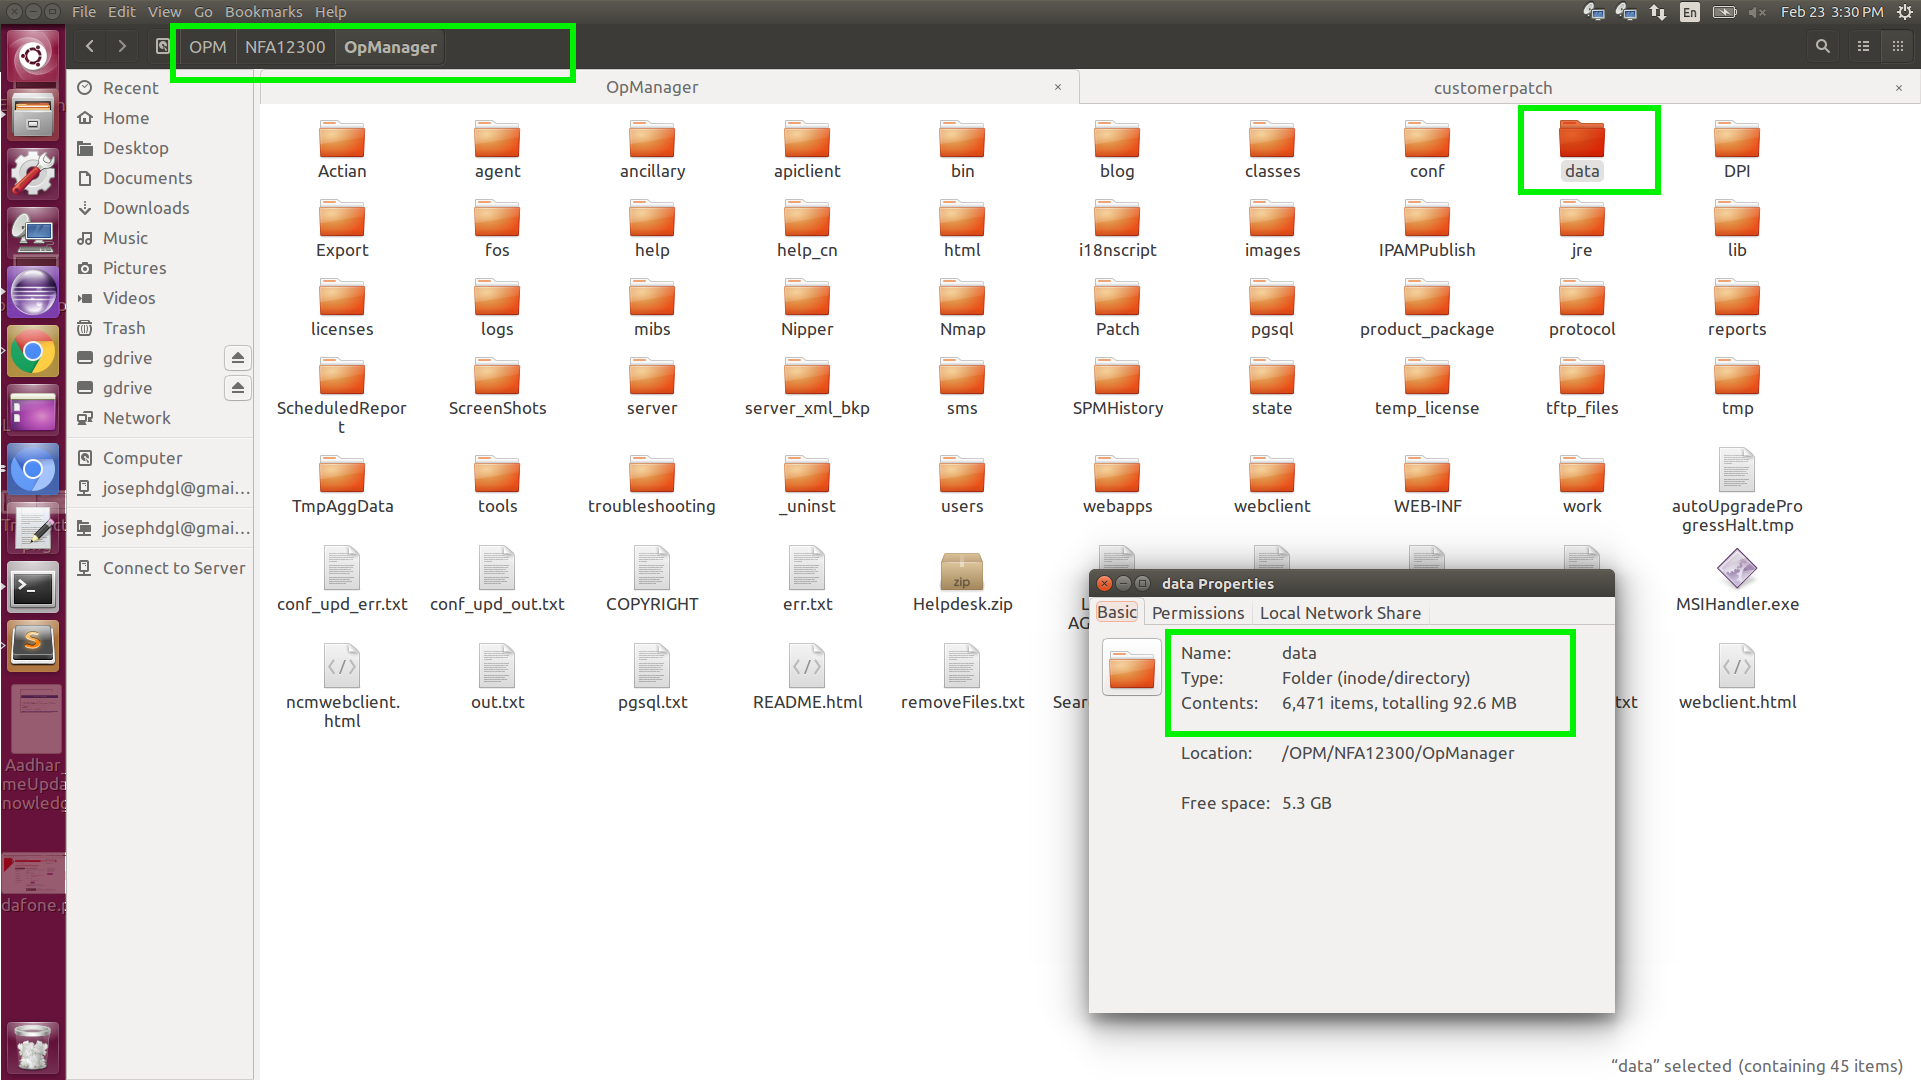Open the View menu
This screenshot has width=1921, height=1080.
[165, 12]
